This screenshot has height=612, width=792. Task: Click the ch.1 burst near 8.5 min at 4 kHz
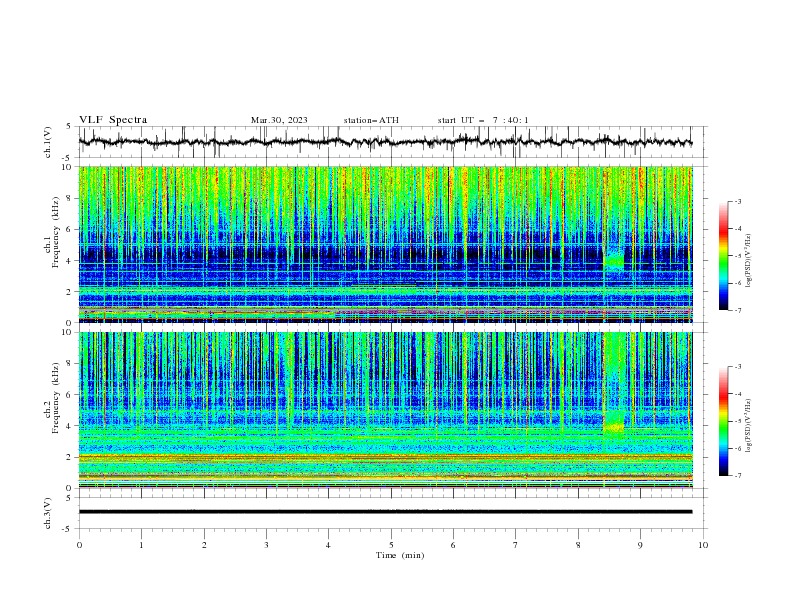point(614,261)
